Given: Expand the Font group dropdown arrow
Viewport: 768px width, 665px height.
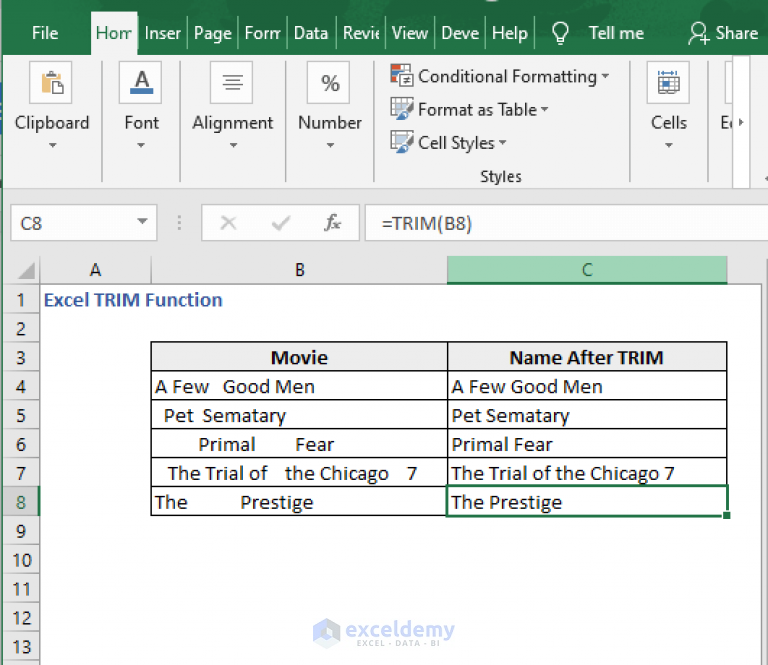Looking at the screenshot, I should (141, 145).
